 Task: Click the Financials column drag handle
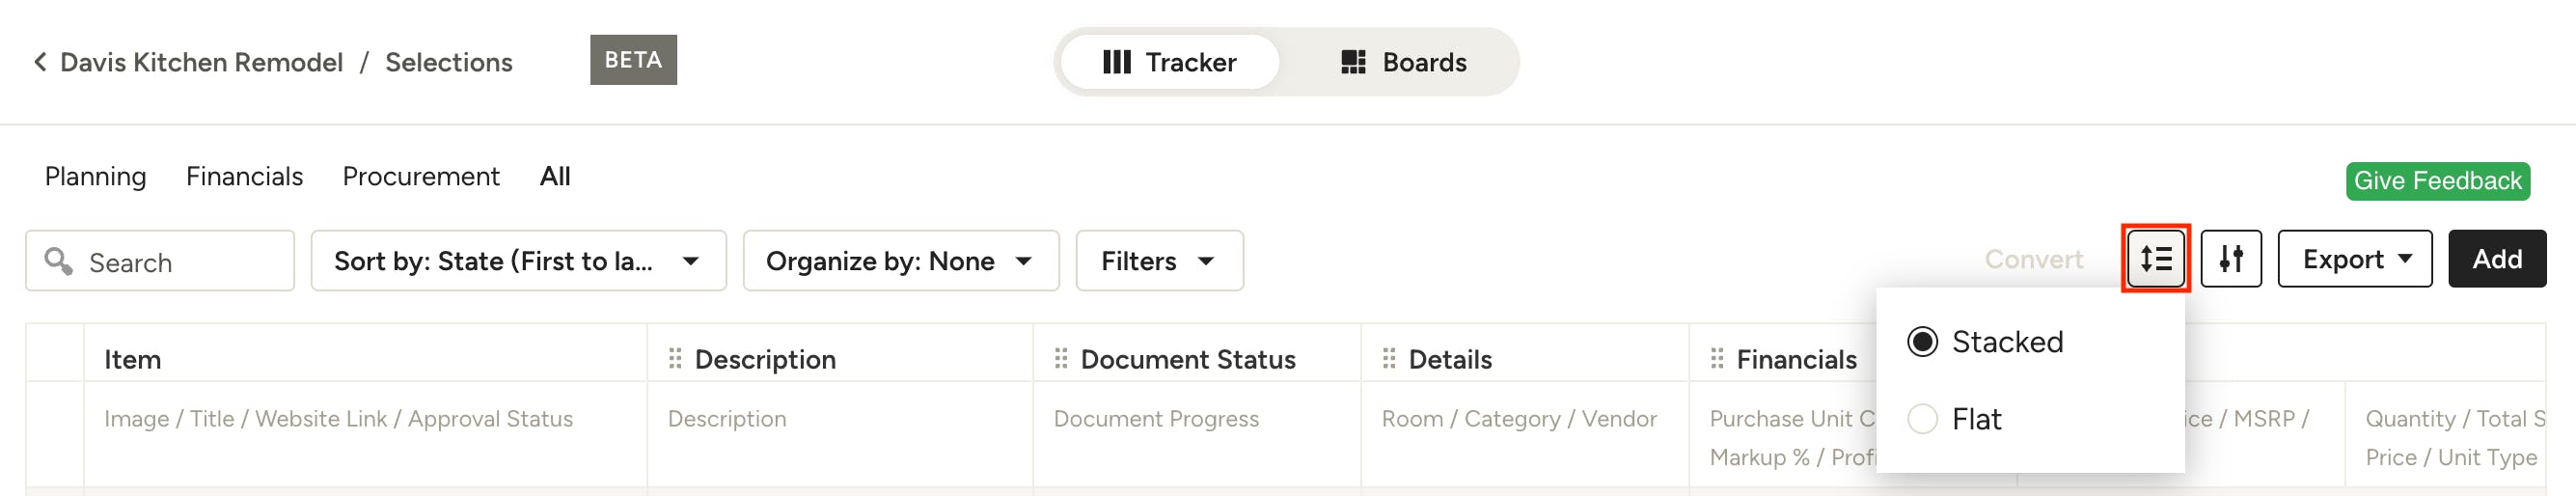pyautogui.click(x=1717, y=358)
